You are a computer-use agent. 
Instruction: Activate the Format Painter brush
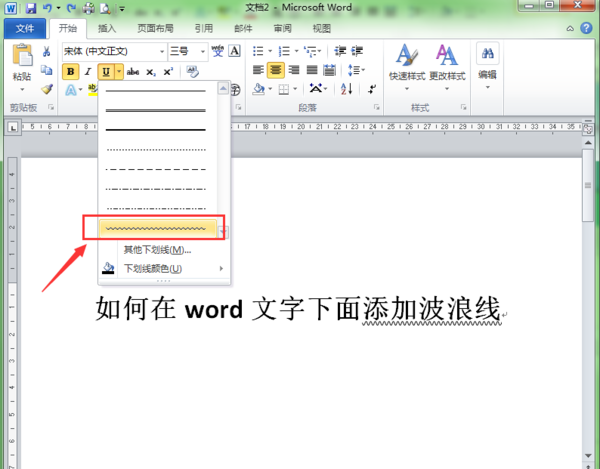pyautogui.click(x=46, y=89)
